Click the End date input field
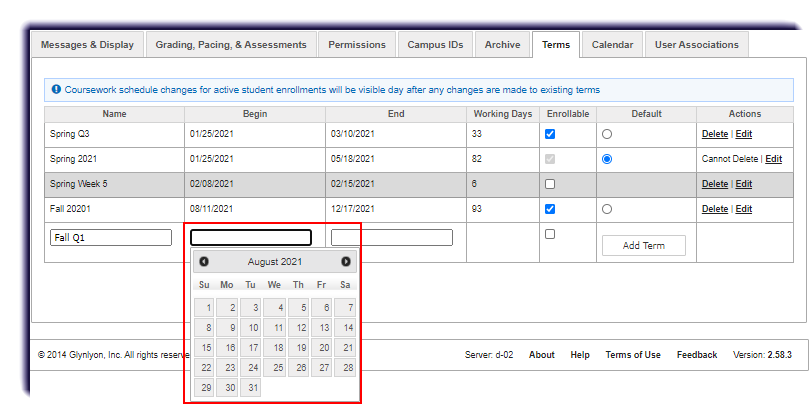 click(x=392, y=238)
